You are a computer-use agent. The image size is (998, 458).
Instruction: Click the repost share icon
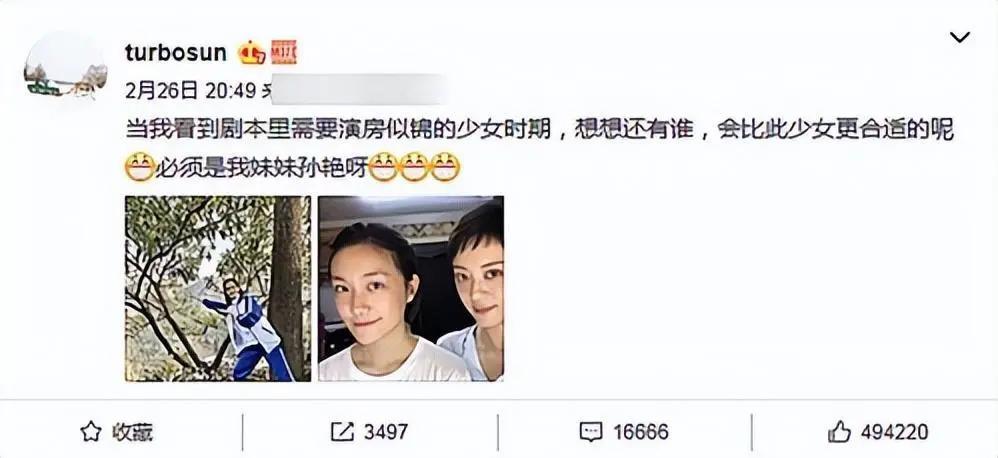(x=342, y=432)
